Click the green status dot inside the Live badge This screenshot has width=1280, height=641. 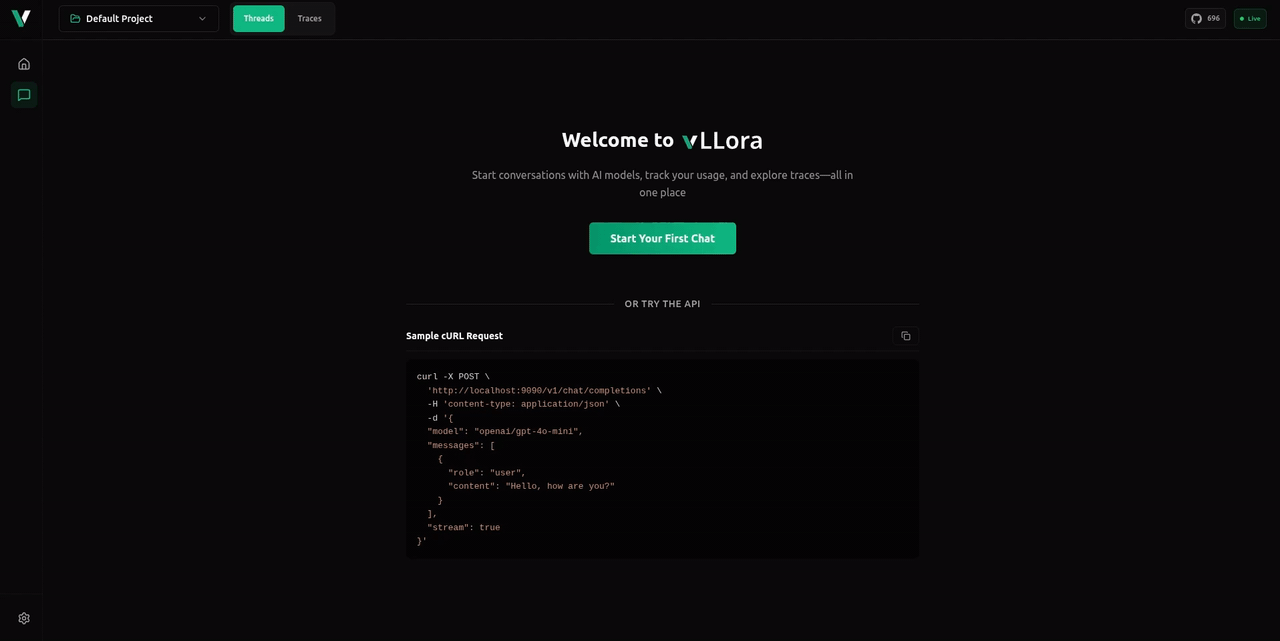pos(1240,18)
